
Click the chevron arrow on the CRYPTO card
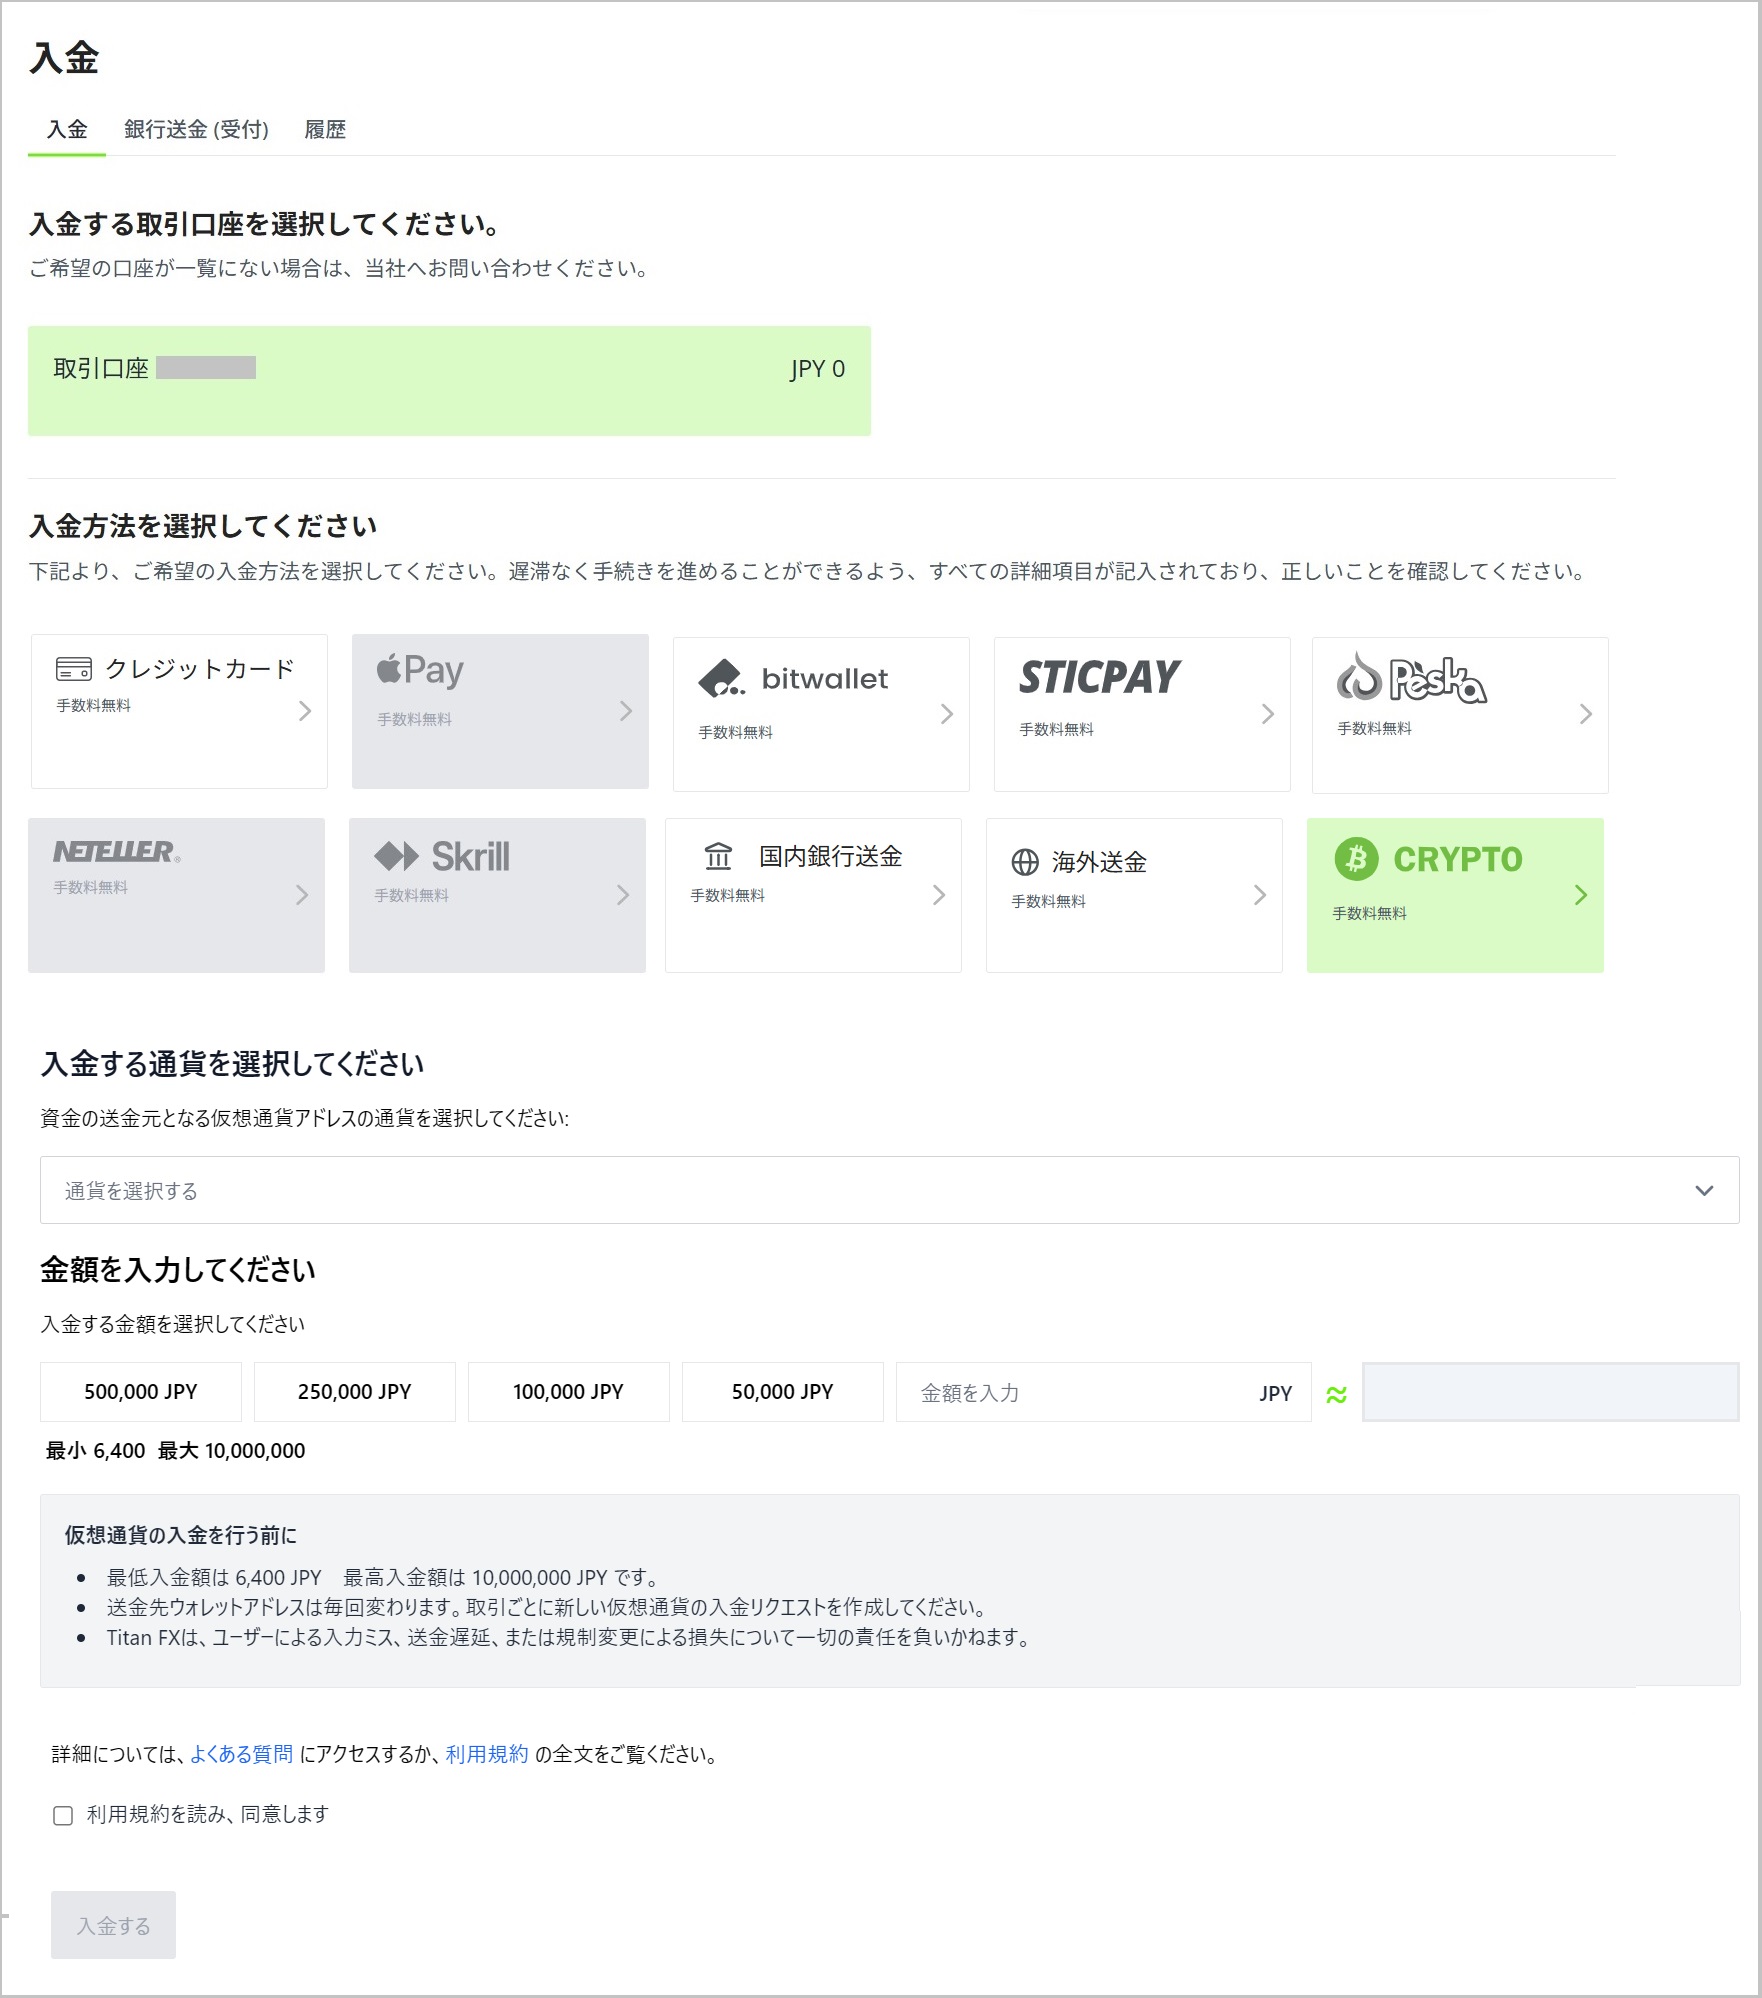[1580, 895]
